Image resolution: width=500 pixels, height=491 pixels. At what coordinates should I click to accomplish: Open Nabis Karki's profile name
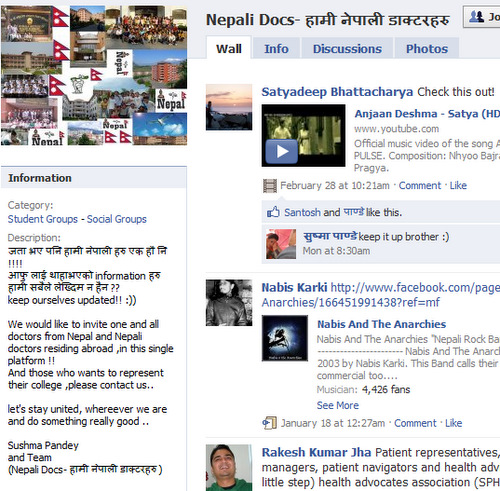[294, 287]
